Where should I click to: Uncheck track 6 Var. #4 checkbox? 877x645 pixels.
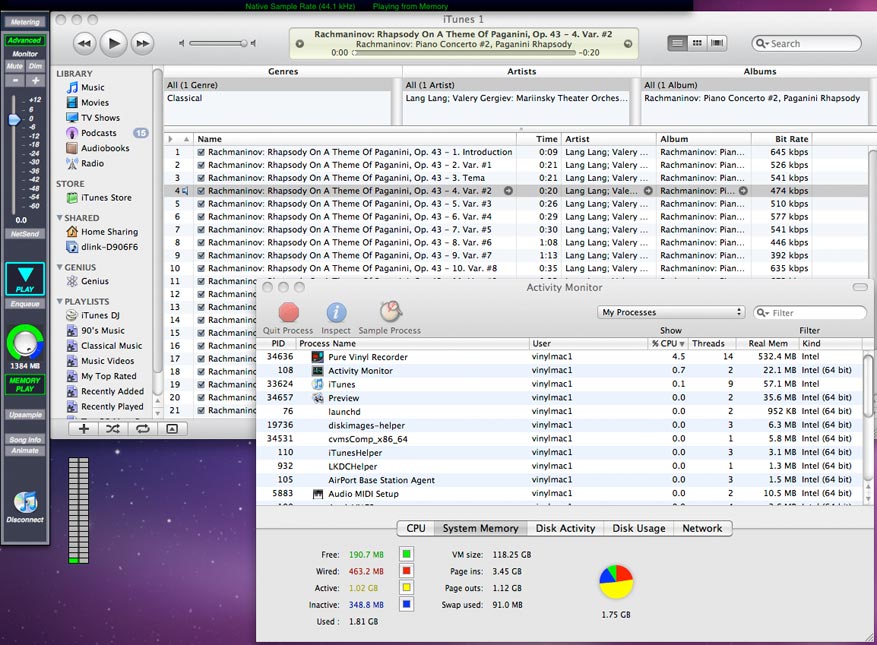[201, 216]
